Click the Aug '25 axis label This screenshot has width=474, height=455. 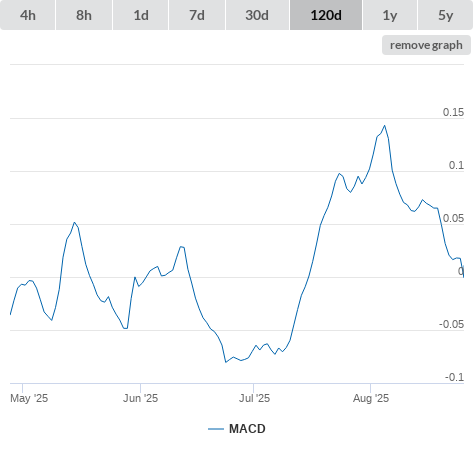point(371,398)
